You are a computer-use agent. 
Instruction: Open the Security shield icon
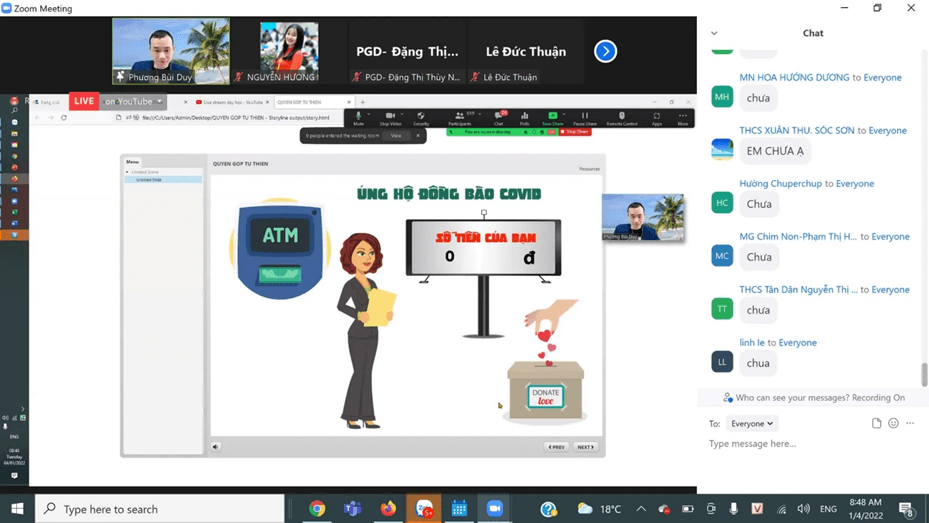[x=421, y=116]
